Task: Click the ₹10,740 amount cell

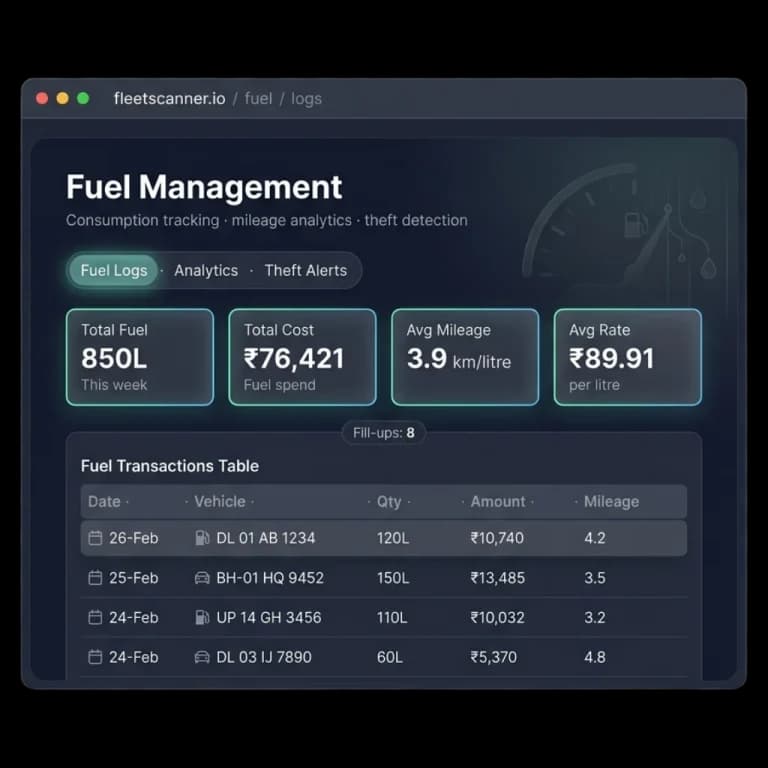Action: [x=497, y=538]
